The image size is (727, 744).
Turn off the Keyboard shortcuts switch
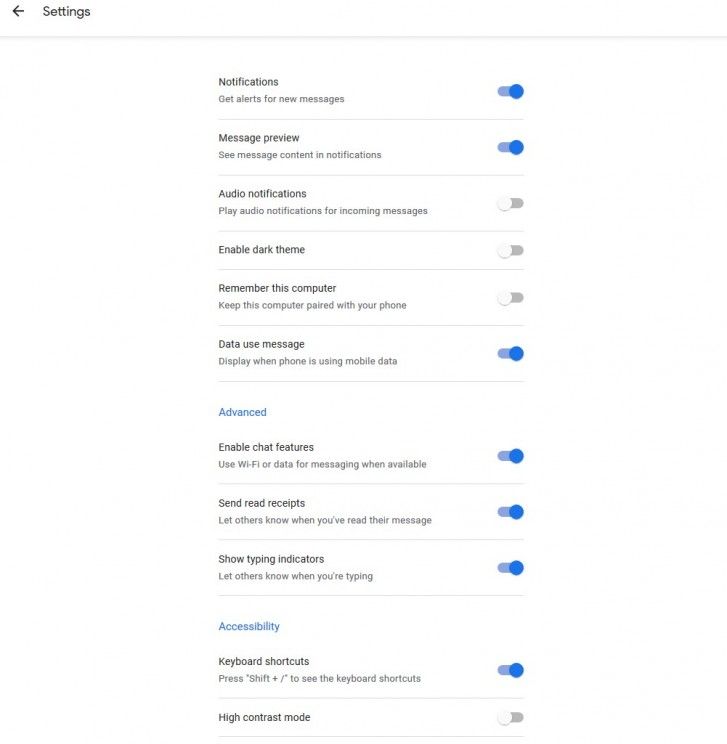pyautogui.click(x=510, y=670)
